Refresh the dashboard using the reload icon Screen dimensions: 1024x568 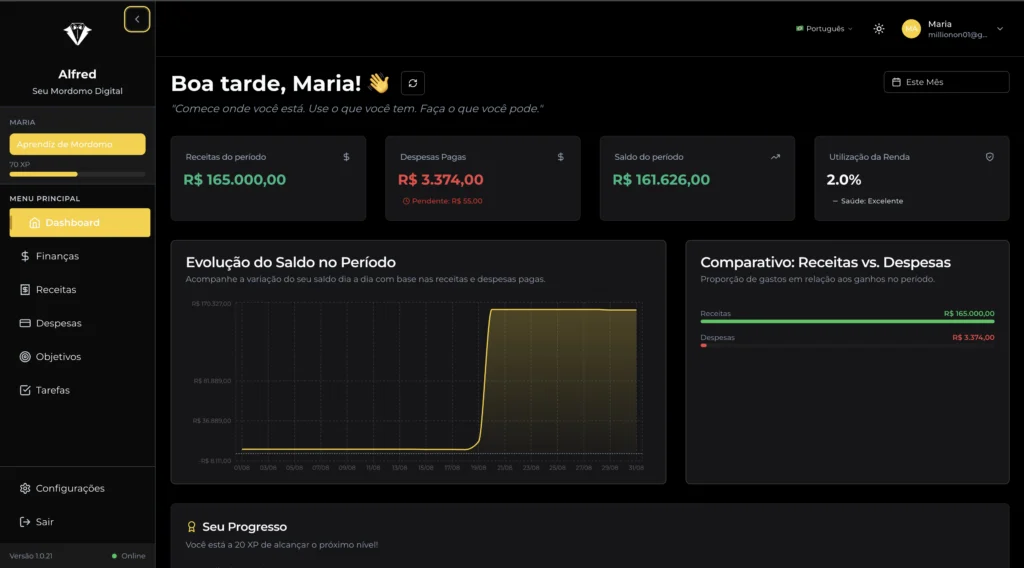coord(413,83)
